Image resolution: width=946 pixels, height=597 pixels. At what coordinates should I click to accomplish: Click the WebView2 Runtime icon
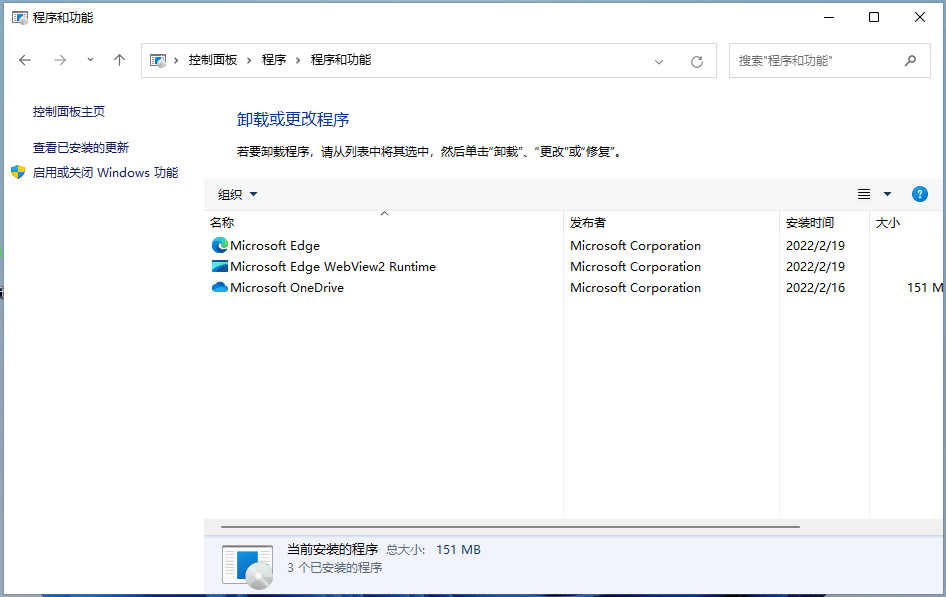tap(220, 267)
